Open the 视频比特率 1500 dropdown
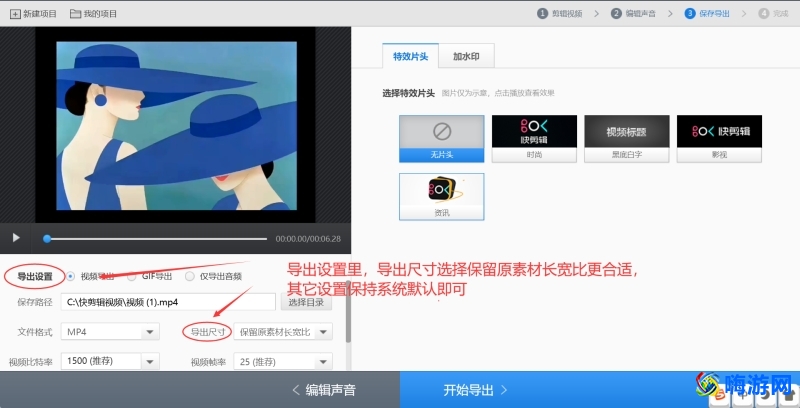Image resolution: width=800 pixels, height=408 pixels. tap(110, 361)
